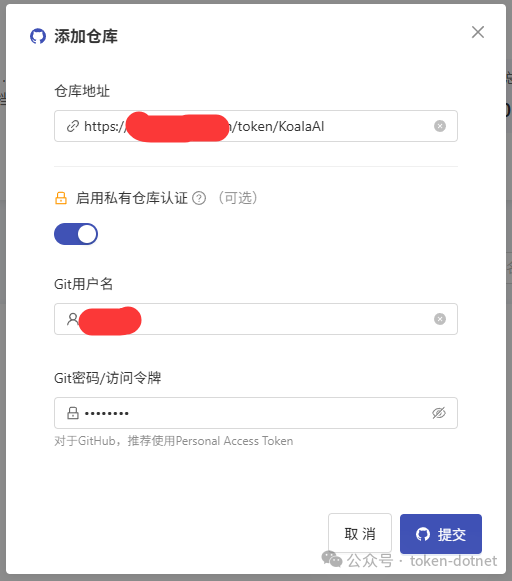This screenshot has height=581, width=512.
Task: Click the GitHub logo beside 添加仓库 title
Action: (38, 36)
